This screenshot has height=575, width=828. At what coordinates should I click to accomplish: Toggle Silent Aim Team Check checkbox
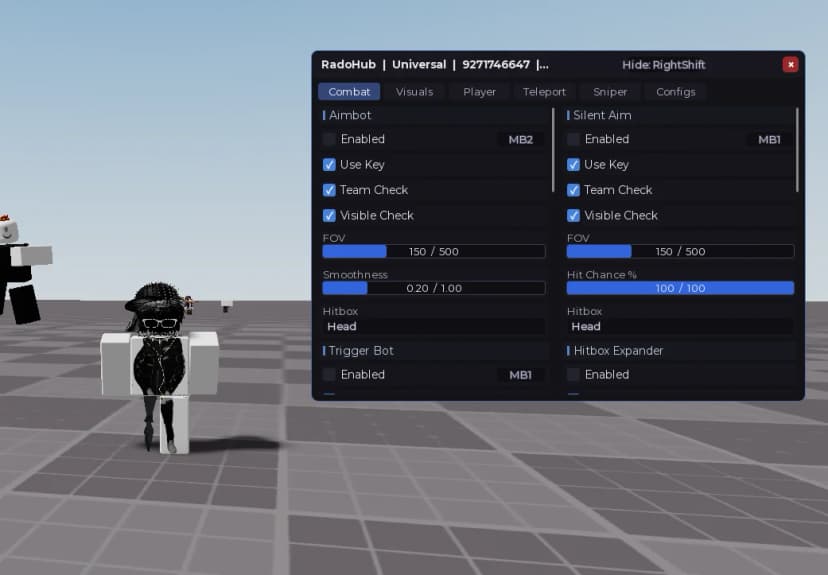coord(573,190)
